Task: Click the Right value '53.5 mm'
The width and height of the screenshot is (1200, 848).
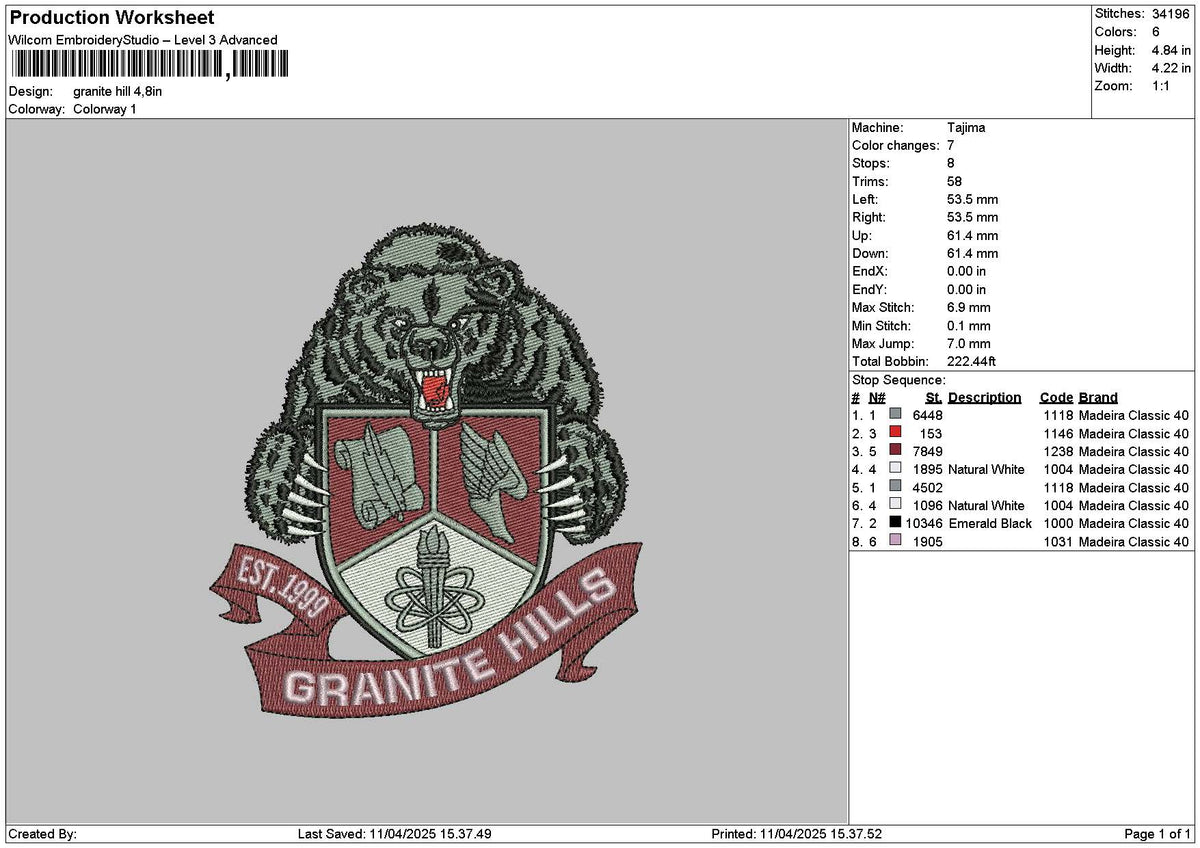Action: click(x=972, y=218)
